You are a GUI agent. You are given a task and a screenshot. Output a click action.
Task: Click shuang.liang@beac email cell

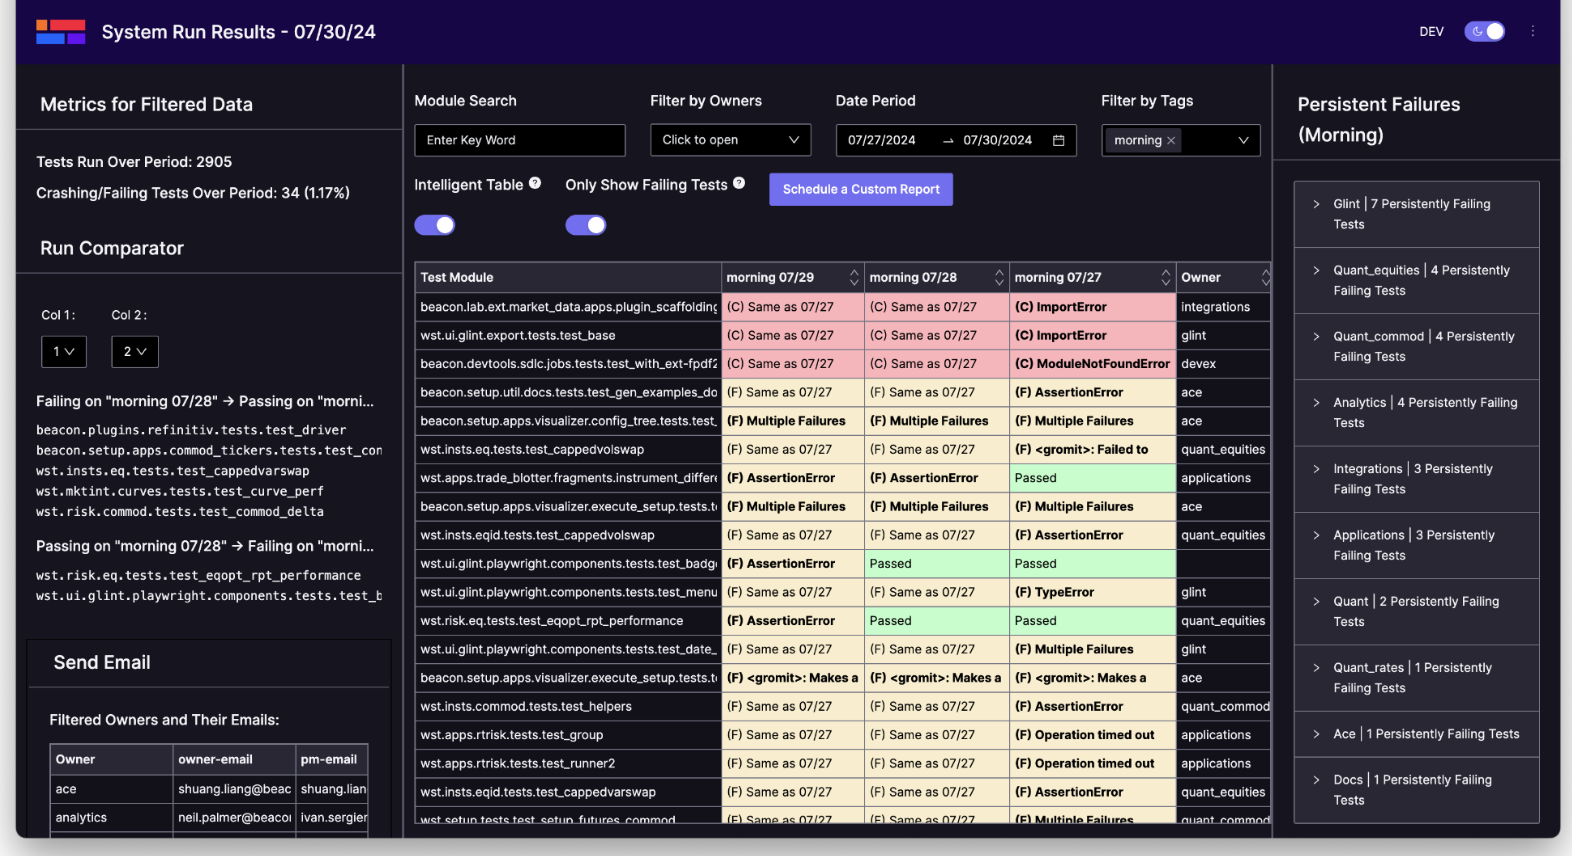234,789
